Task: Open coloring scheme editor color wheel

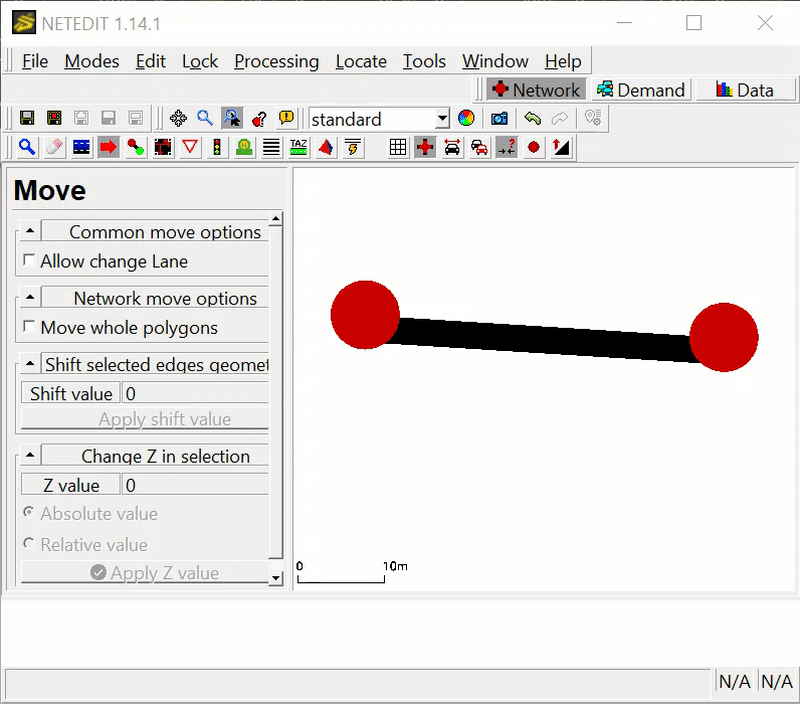Action: (466, 118)
